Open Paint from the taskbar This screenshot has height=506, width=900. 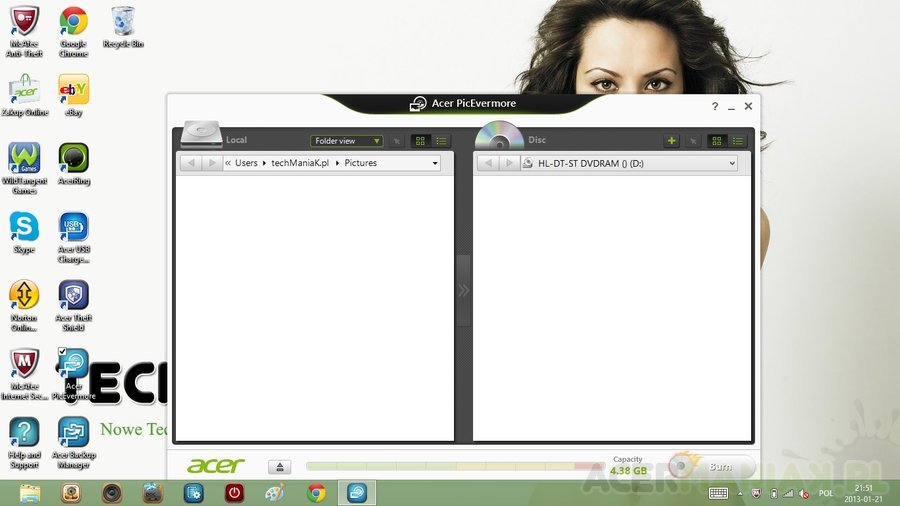pyautogui.click(x=275, y=493)
